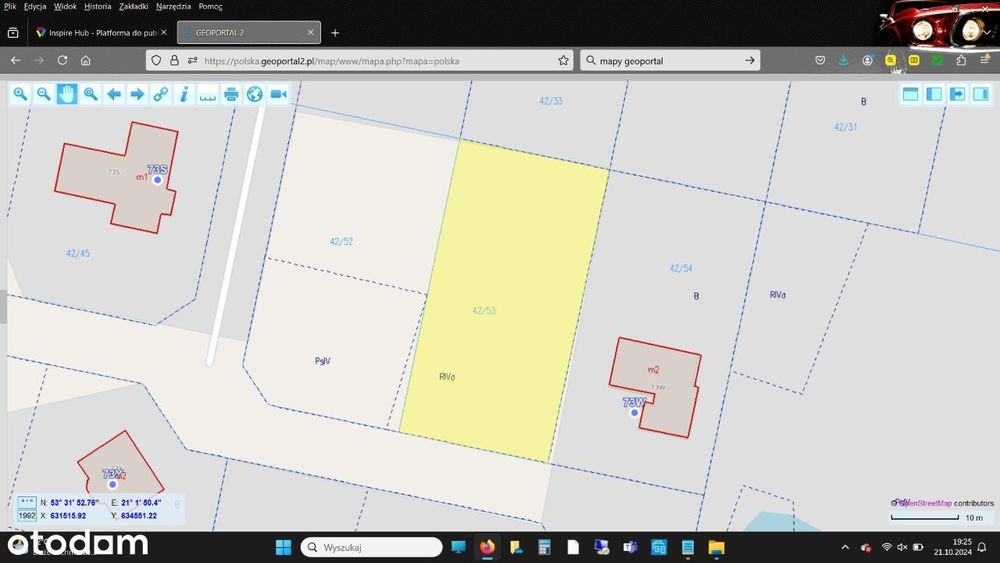Select the info identify tool
The image size is (1000, 563).
coord(184,94)
